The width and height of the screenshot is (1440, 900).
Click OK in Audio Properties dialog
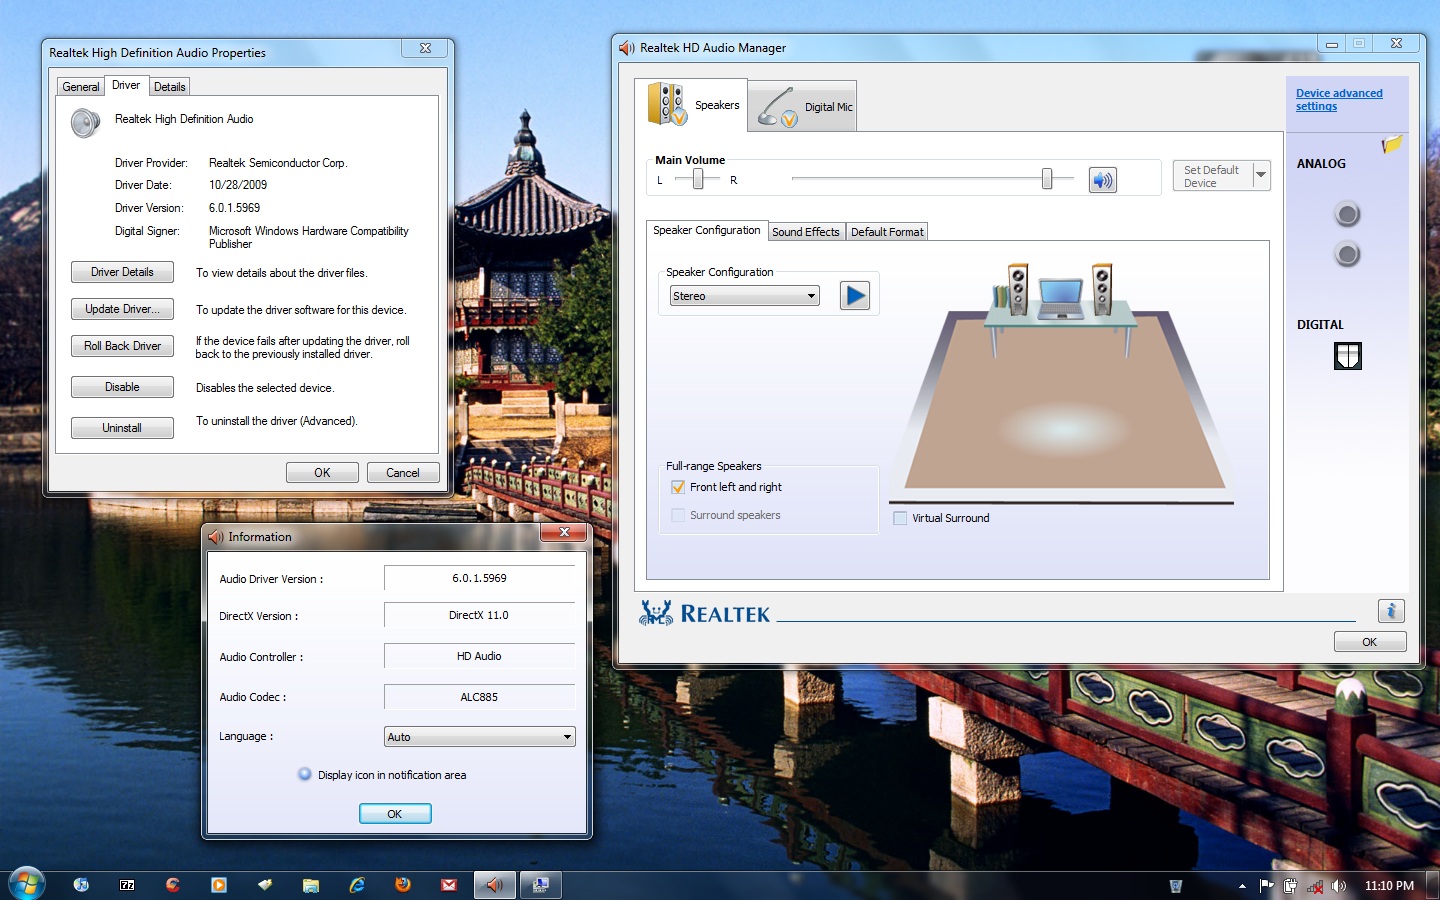322,473
